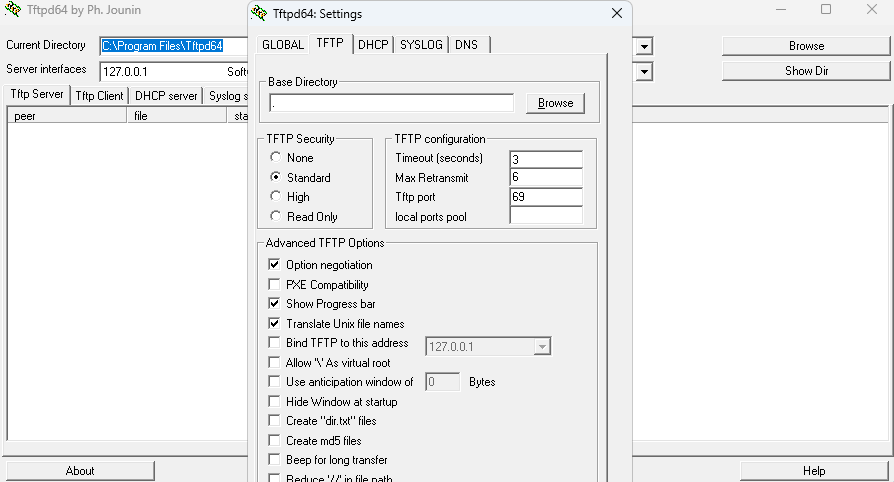
Task: Enable Use anticipation window option
Action: click(x=274, y=382)
